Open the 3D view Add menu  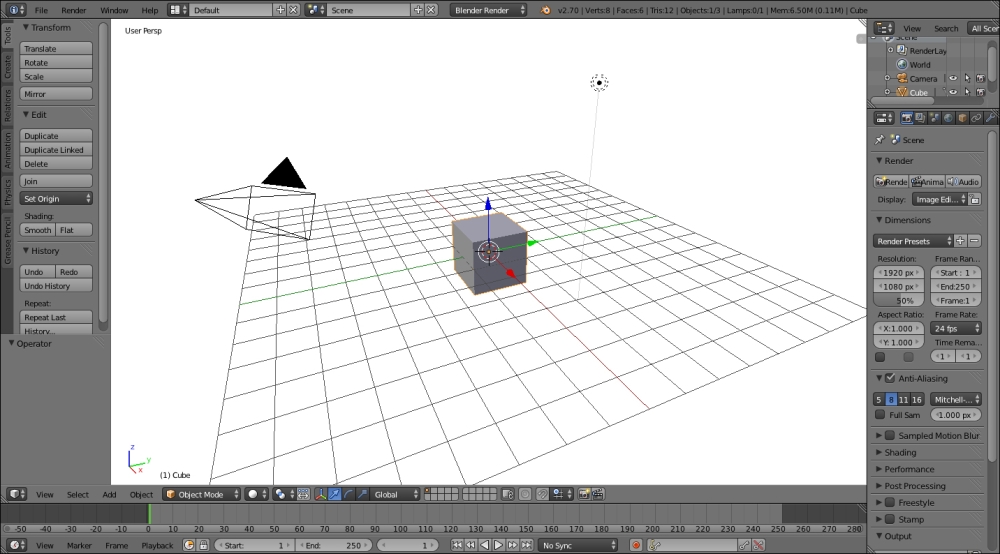pyautogui.click(x=109, y=494)
